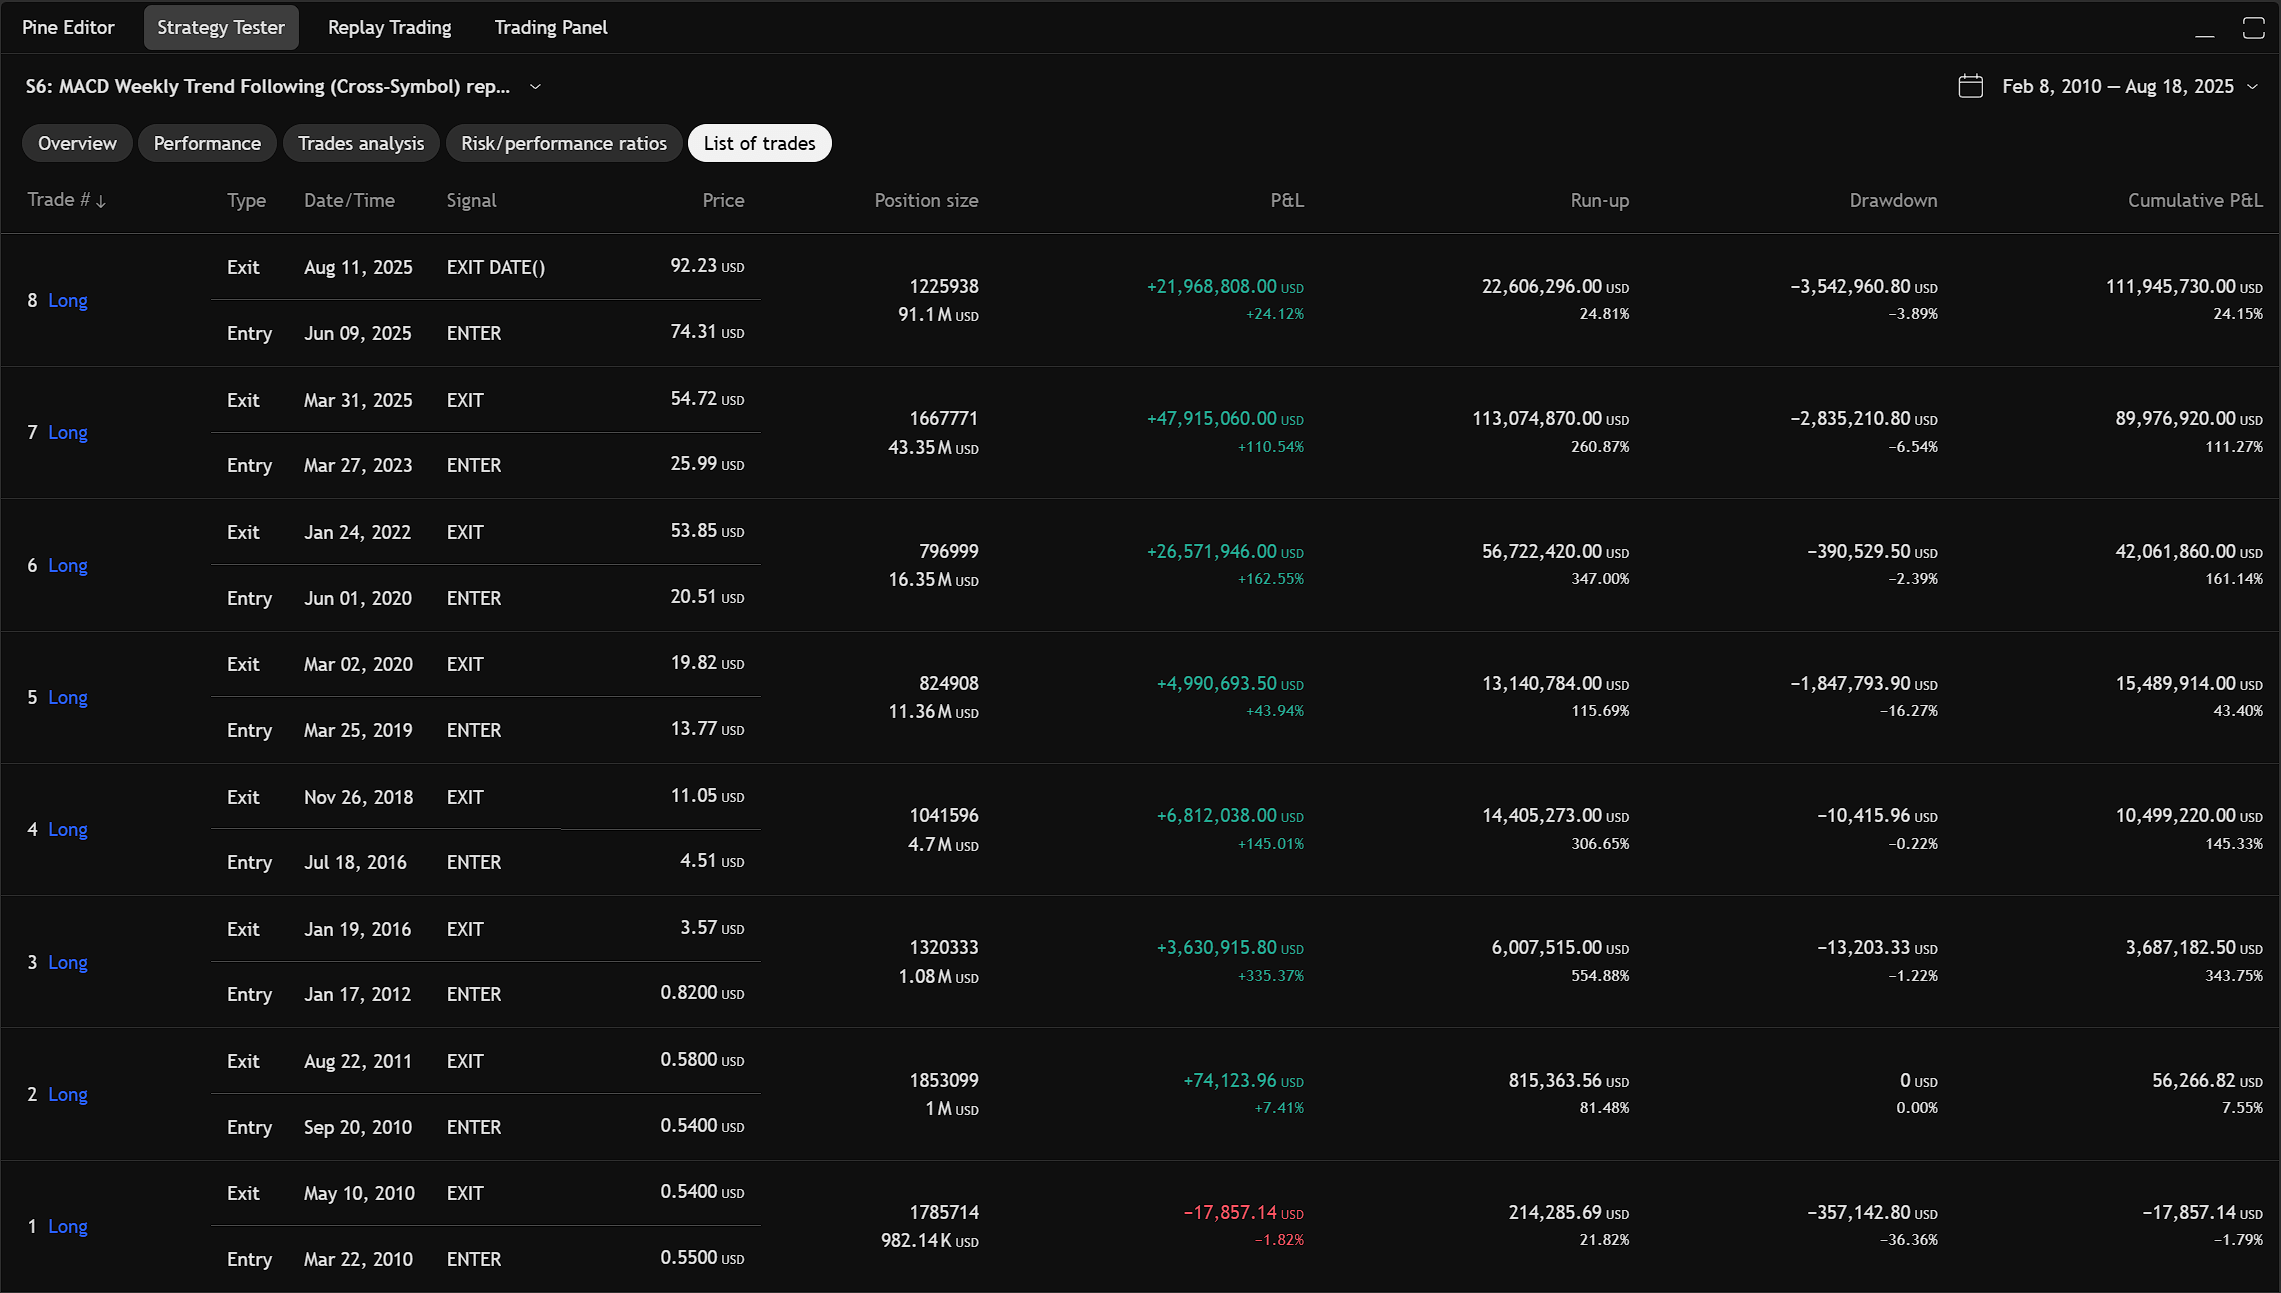Open the Long link for trade 7
Screen dimensions: 2281x1293
click(68, 432)
